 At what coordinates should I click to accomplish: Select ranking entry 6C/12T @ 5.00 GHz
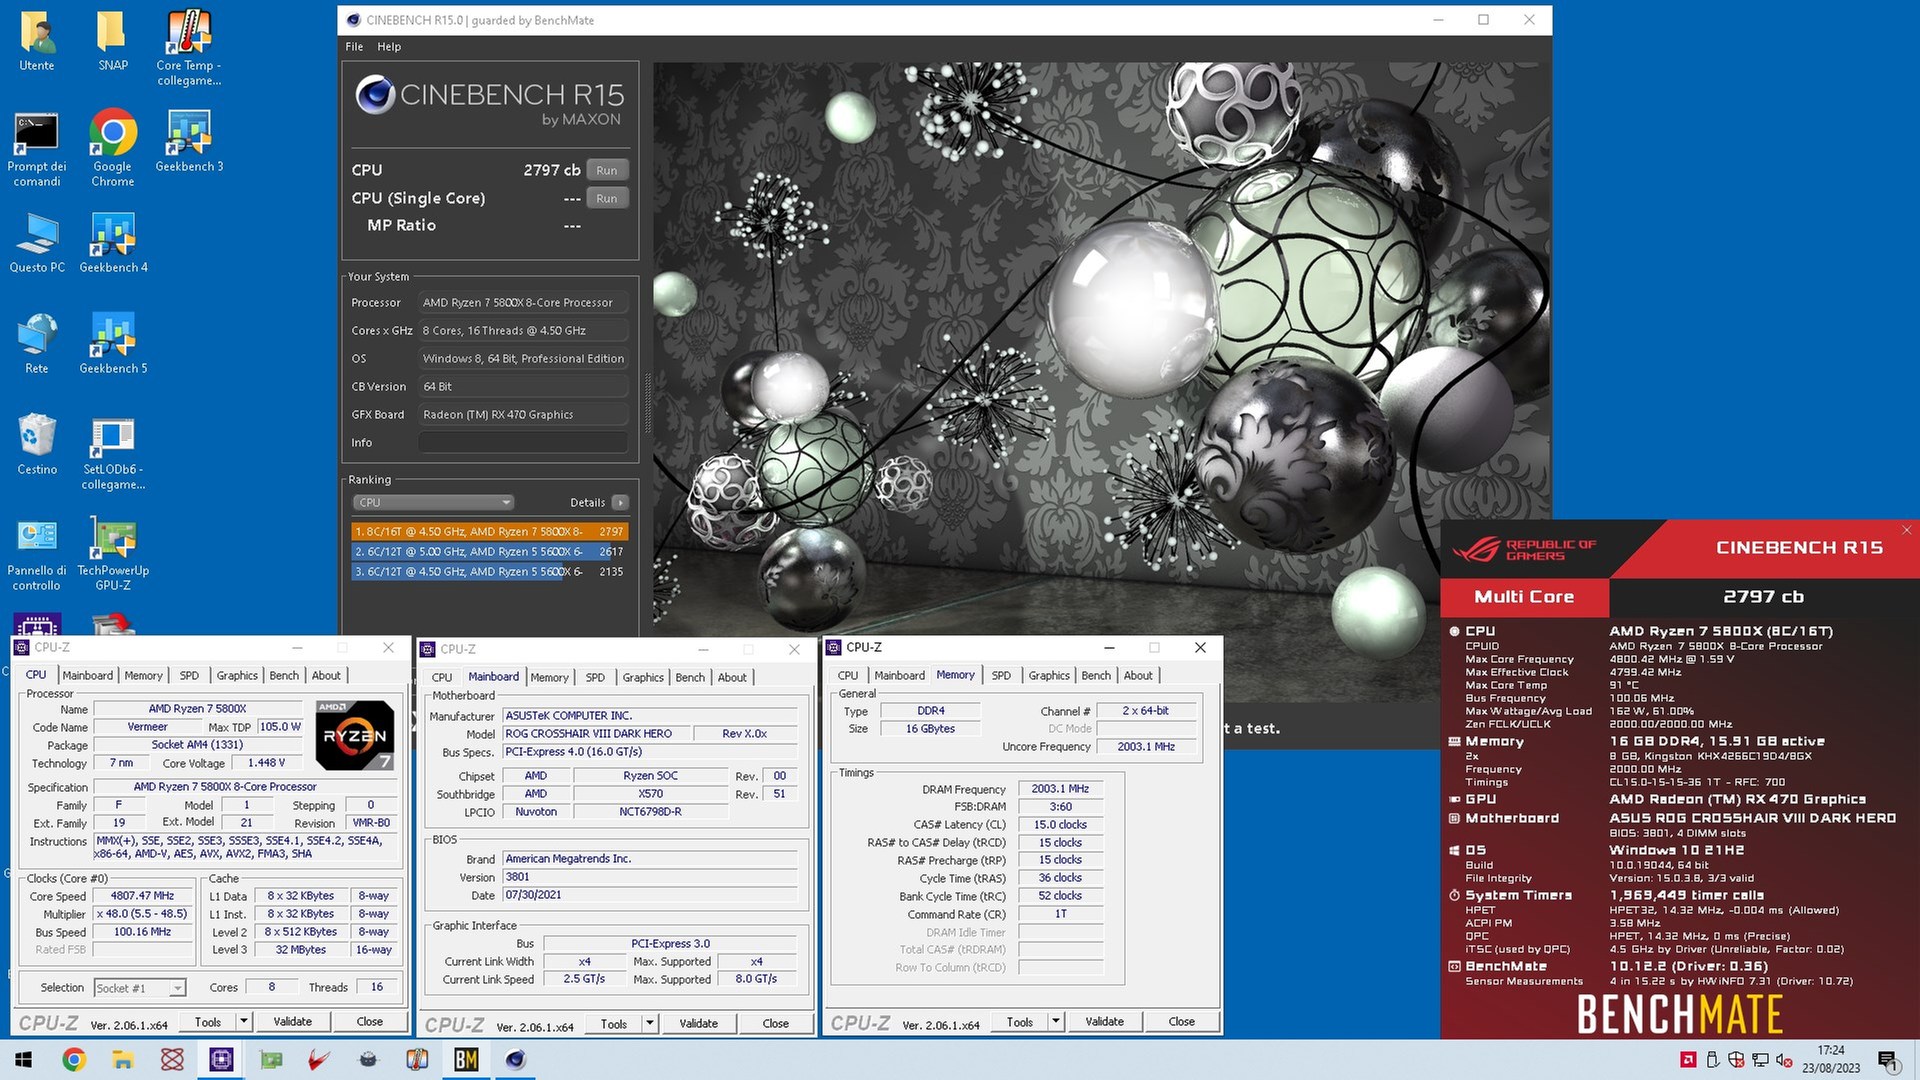click(489, 551)
